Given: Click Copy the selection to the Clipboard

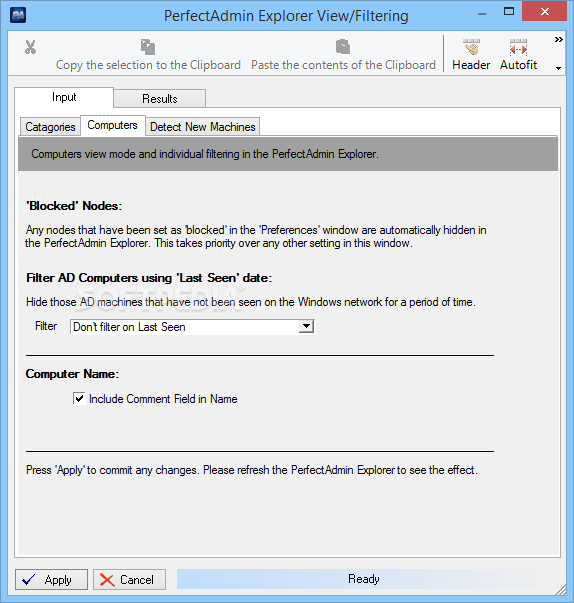Looking at the screenshot, I should (x=148, y=55).
